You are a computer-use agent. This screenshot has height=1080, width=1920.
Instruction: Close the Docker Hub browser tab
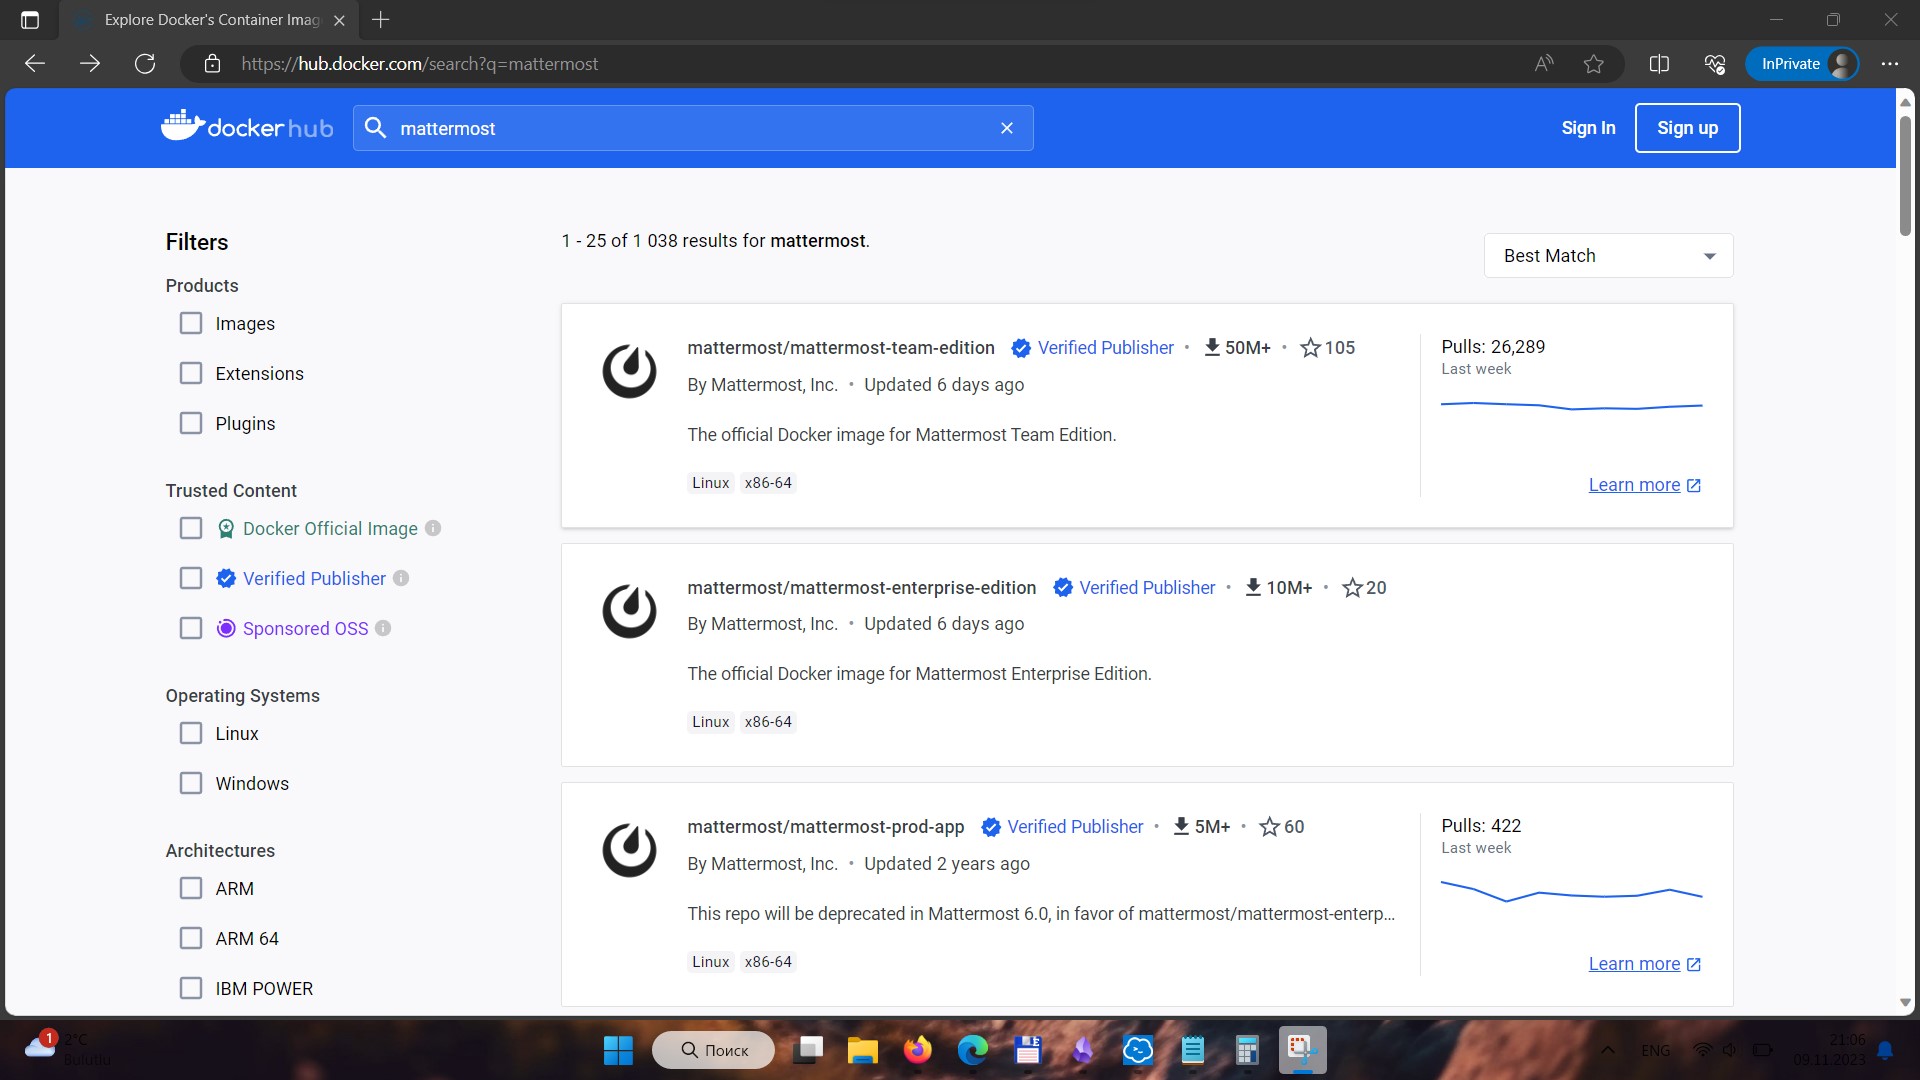click(339, 20)
